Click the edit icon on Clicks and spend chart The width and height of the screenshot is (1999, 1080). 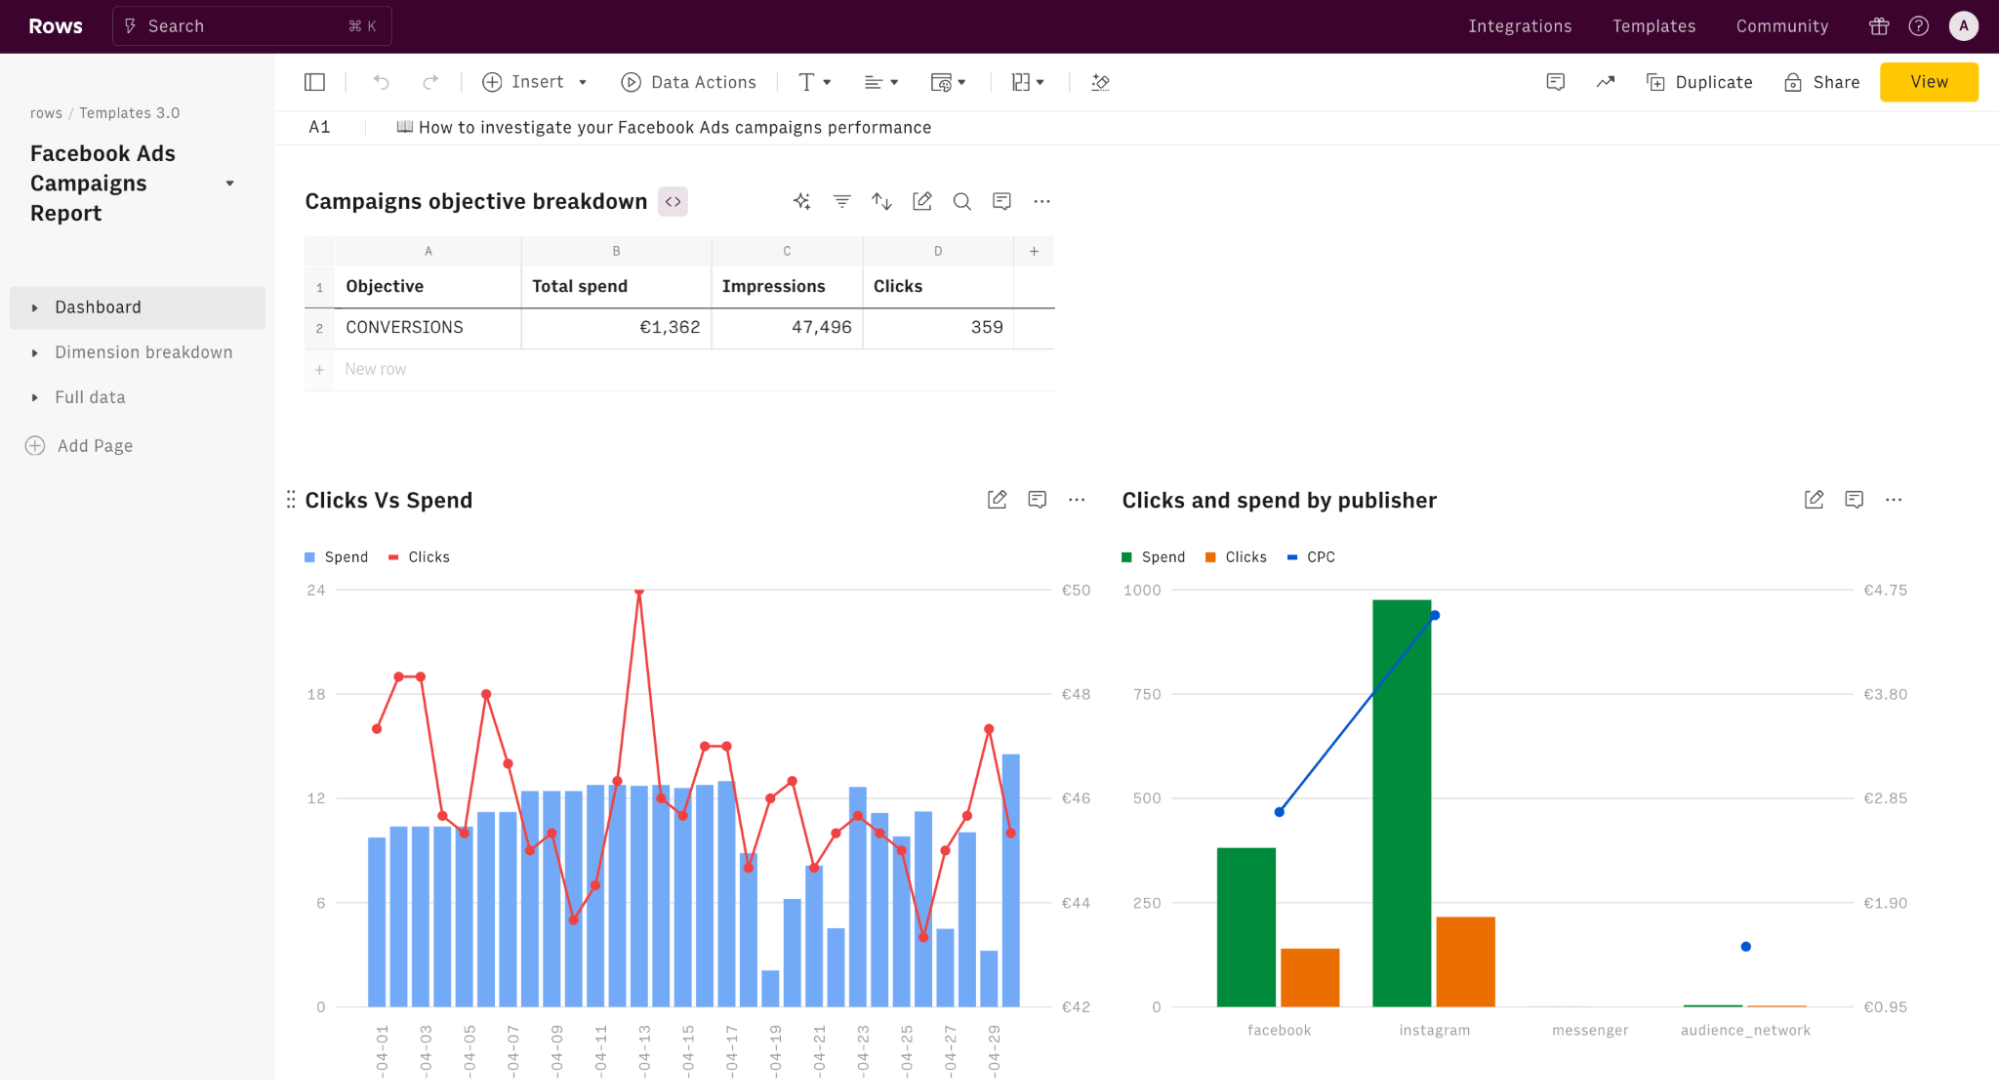[1813, 500]
